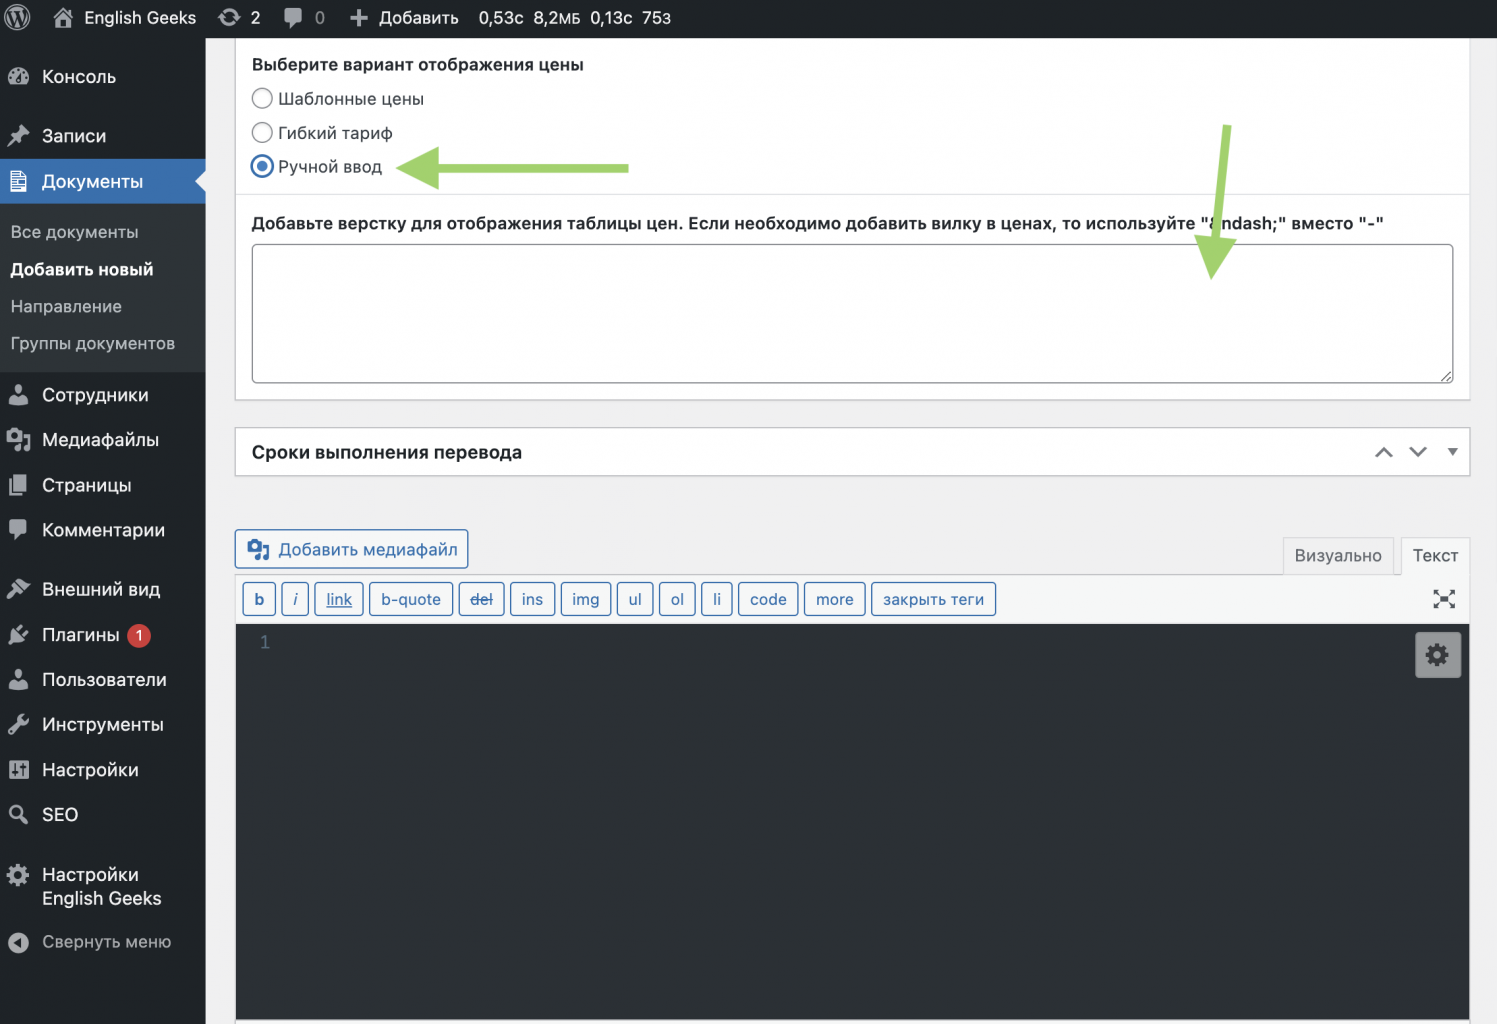The height and width of the screenshot is (1024, 1497).
Task: Click the Свернуть меню label
Action: pyautogui.click(x=106, y=942)
